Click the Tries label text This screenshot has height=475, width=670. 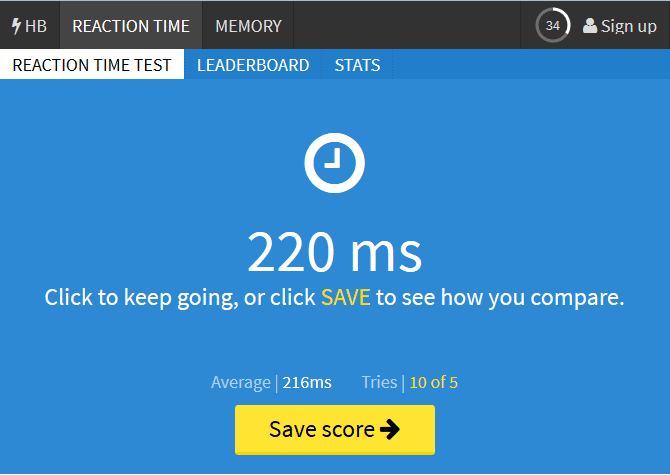[379, 382]
